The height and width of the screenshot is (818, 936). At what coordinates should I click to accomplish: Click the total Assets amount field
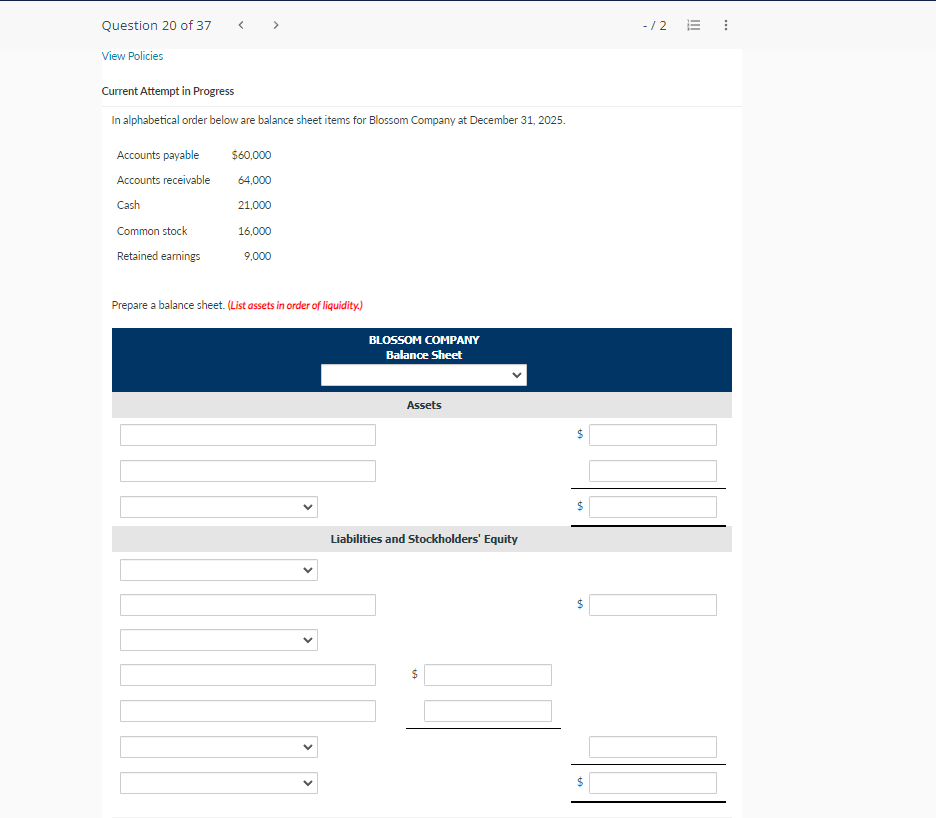[652, 506]
